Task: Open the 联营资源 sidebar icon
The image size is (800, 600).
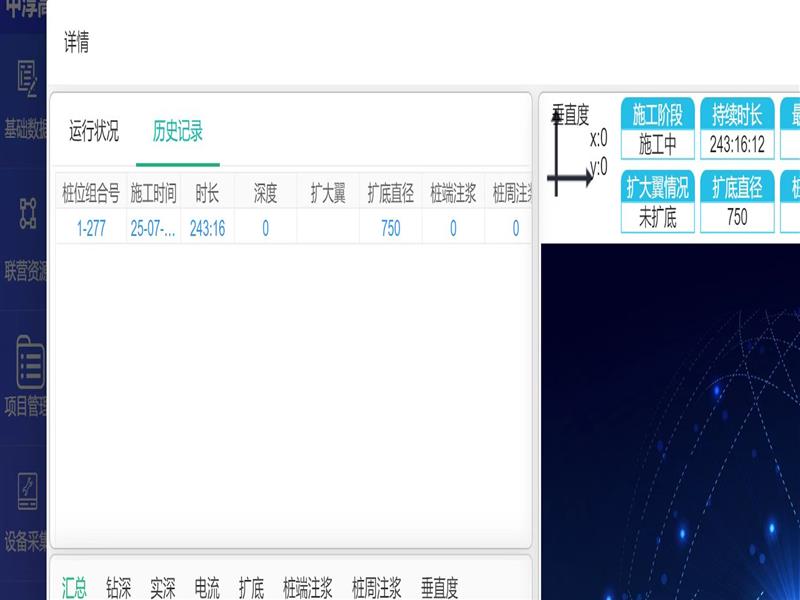Action: tap(27, 213)
